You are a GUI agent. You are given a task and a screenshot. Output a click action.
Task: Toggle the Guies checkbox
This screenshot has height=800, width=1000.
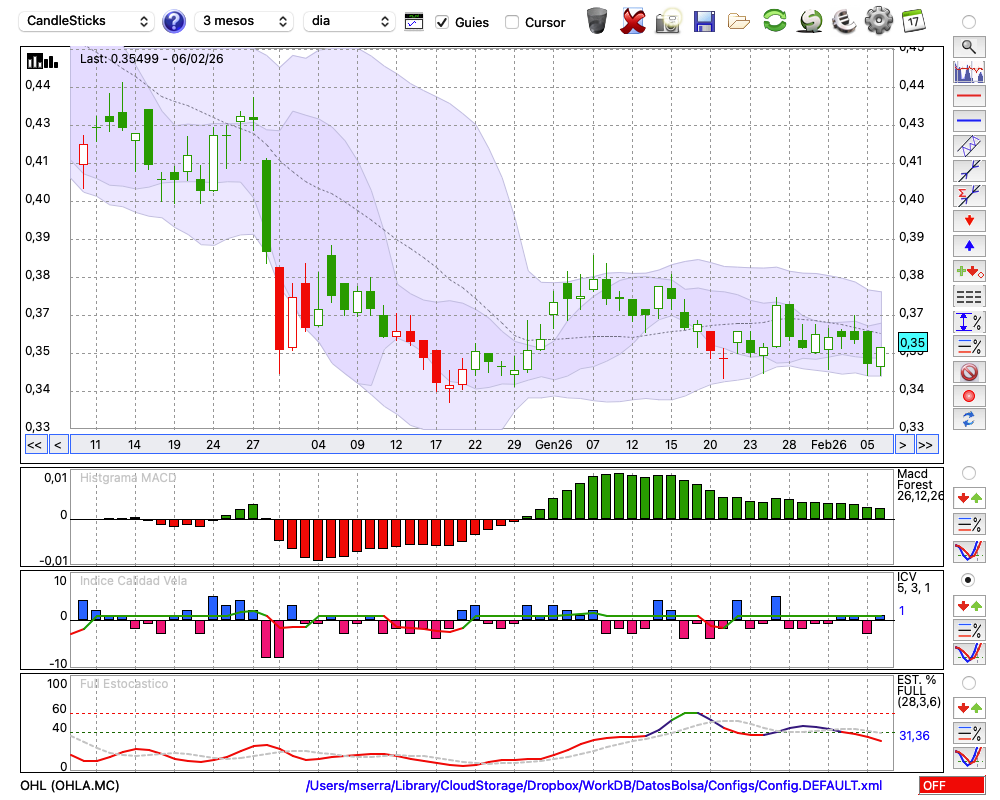tap(442, 22)
